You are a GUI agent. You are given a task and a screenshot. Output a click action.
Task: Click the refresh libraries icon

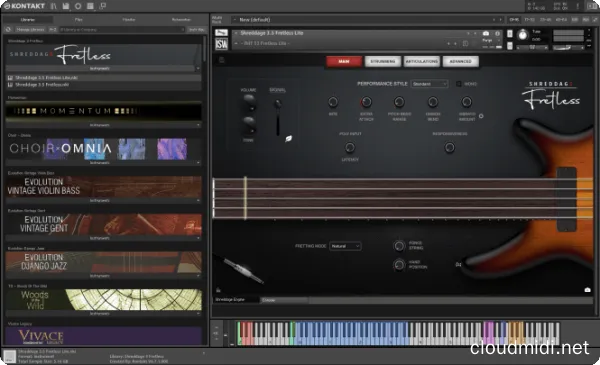(8, 29)
